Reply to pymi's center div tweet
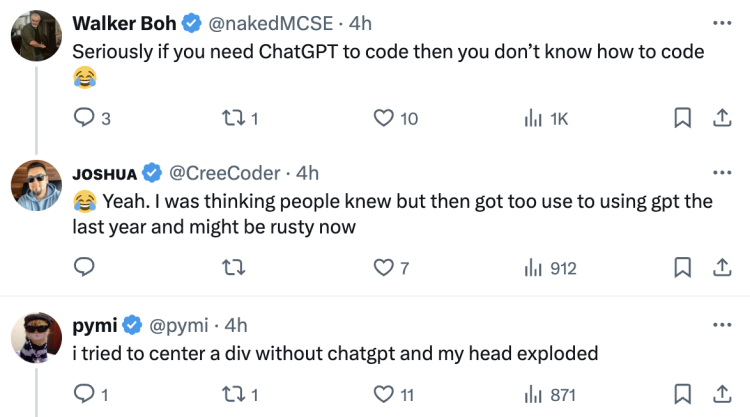This screenshot has height=417, width=750. tap(85, 394)
